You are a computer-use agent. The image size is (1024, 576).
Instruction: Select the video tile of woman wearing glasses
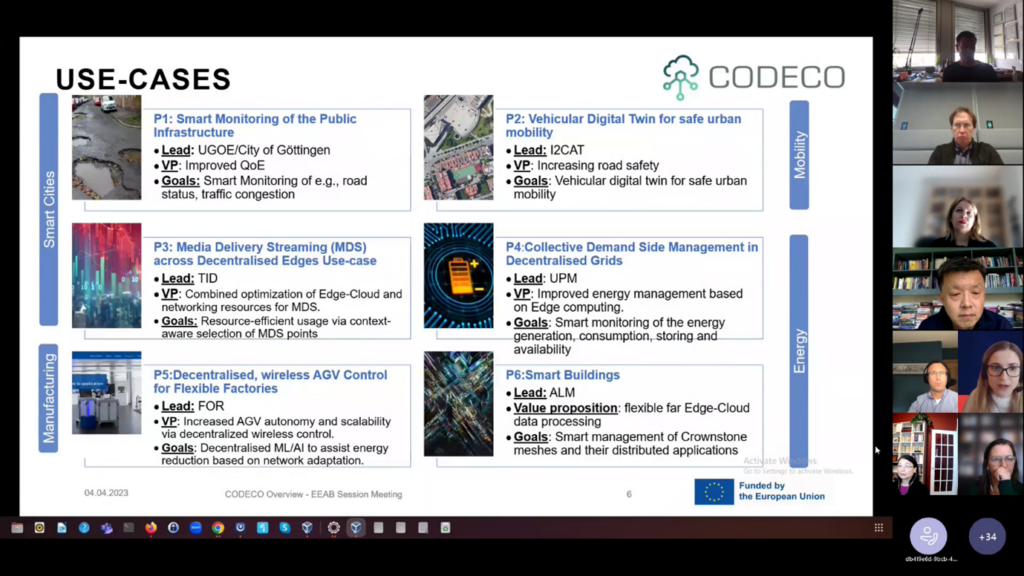click(x=991, y=372)
